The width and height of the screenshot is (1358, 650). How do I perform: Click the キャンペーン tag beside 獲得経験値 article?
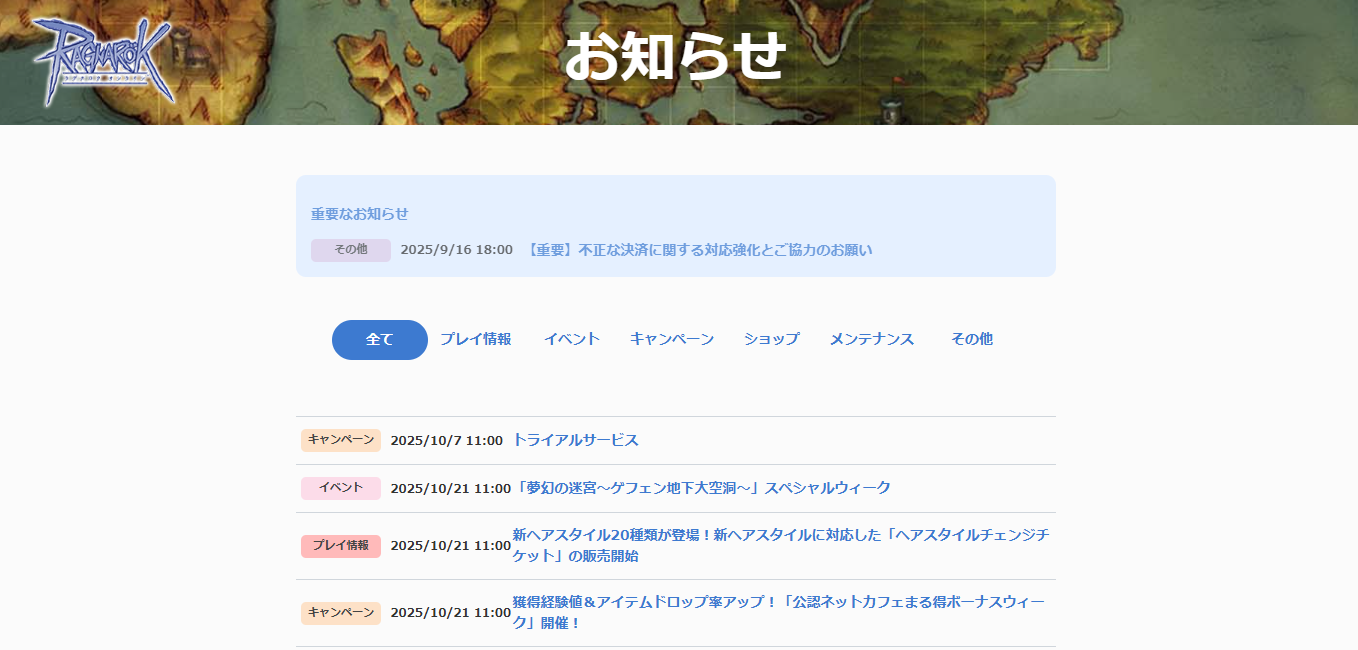341,613
